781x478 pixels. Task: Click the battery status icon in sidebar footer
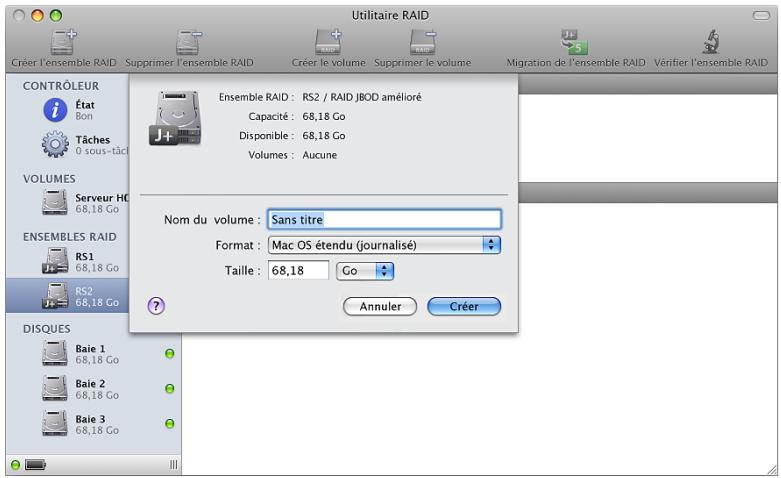click(35, 465)
